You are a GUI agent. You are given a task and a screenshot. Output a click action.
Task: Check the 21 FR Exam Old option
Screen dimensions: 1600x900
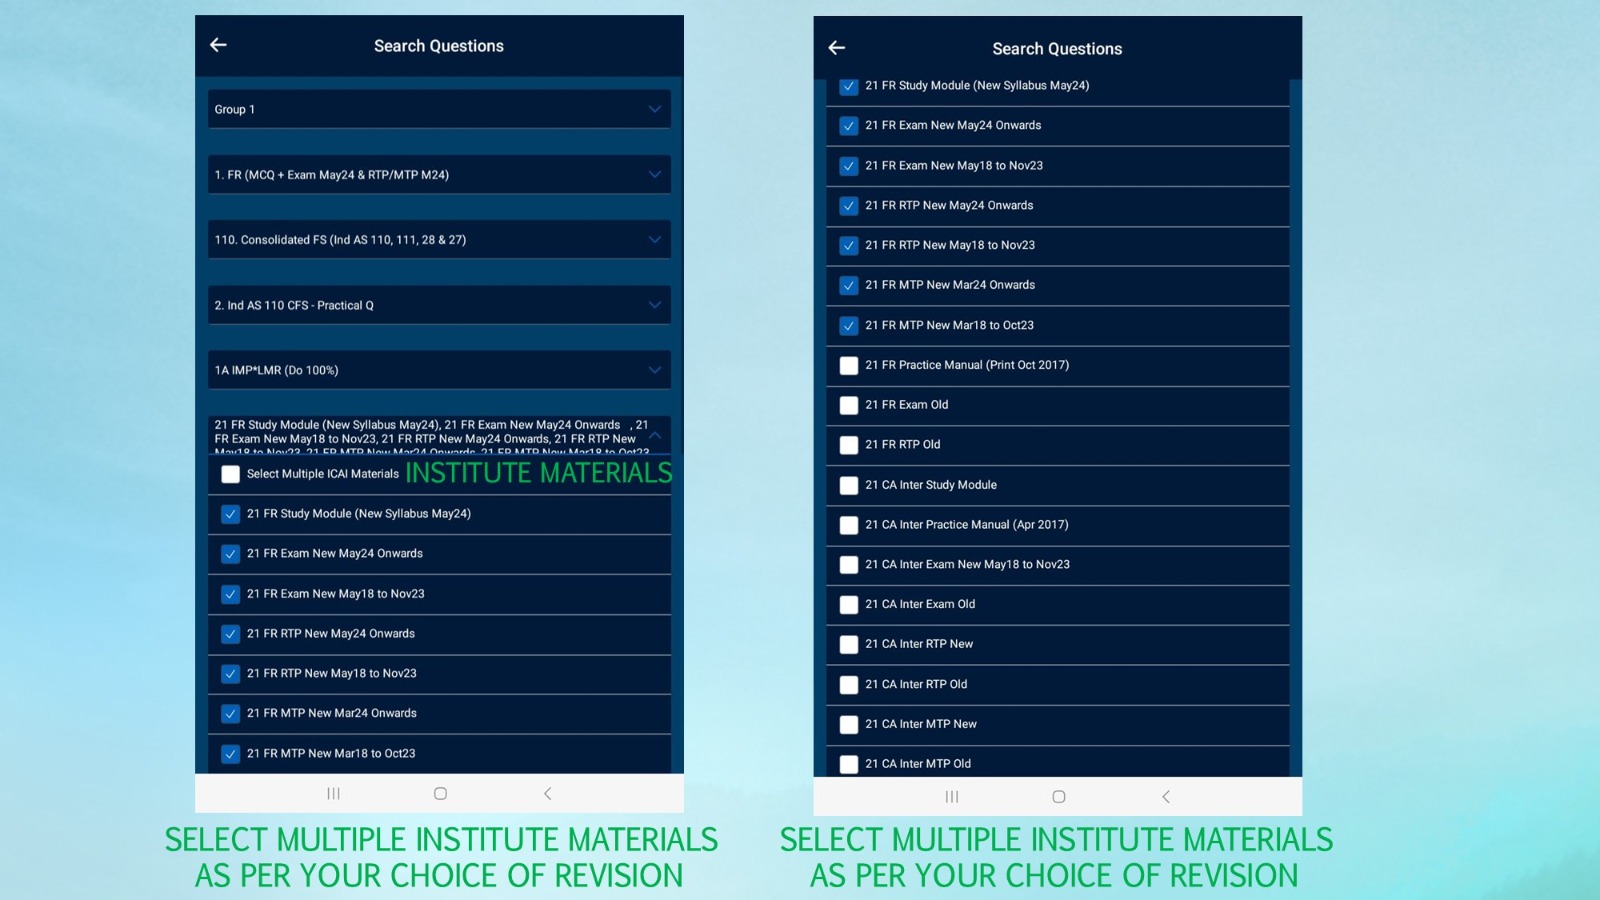(849, 405)
